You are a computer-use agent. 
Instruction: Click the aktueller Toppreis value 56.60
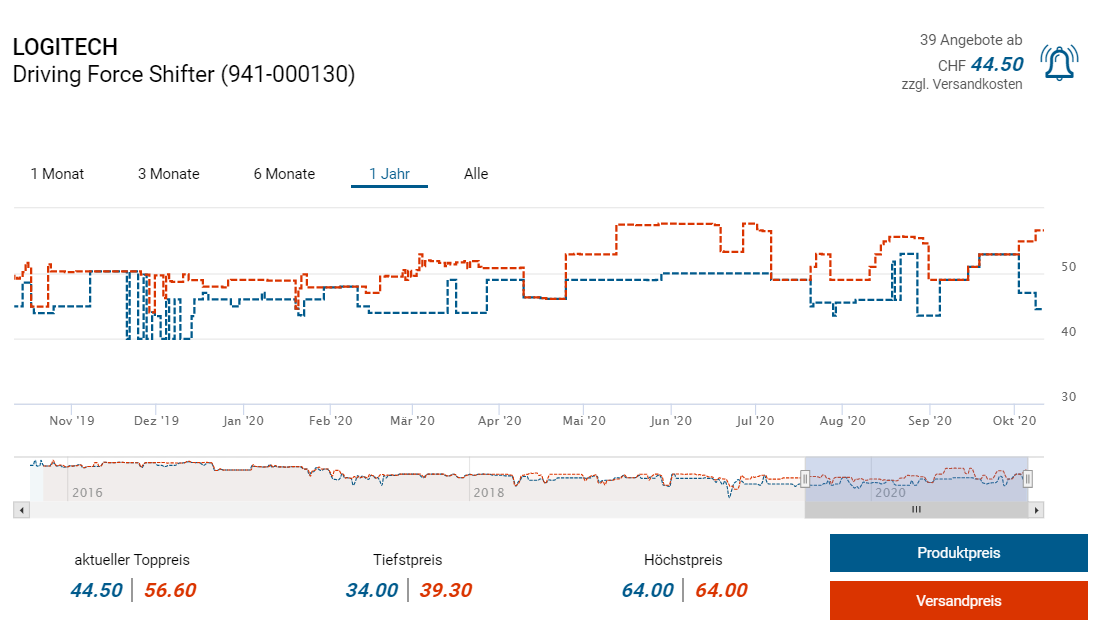coord(170,590)
